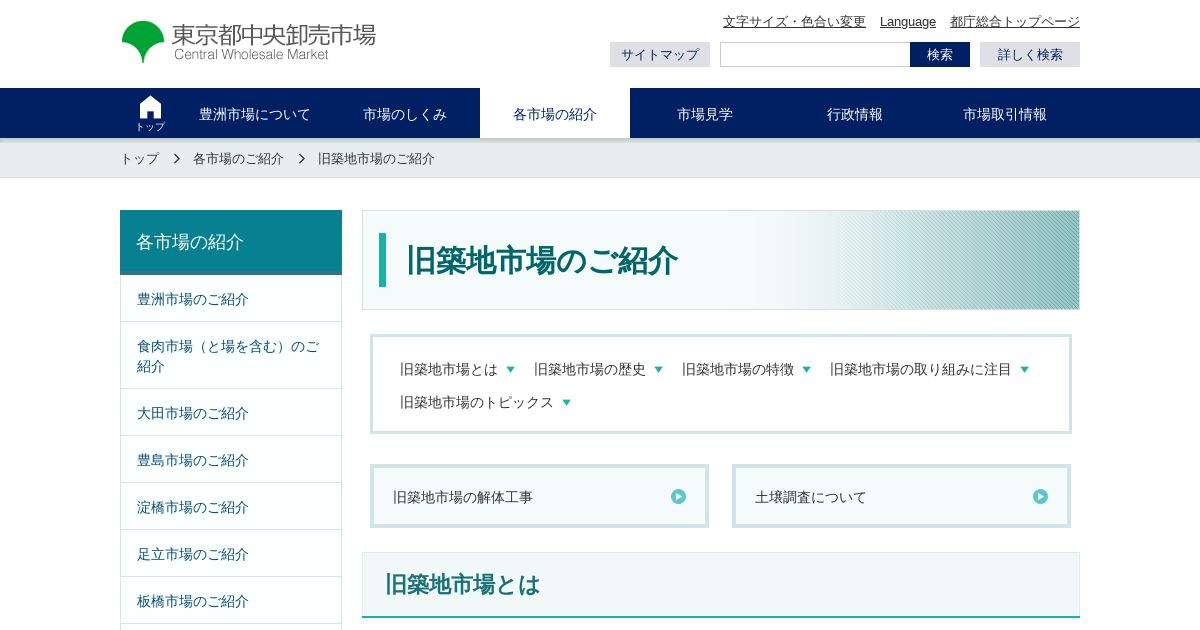Open 足立市場のご紹介 in sidebar
The width and height of the screenshot is (1200, 630).
(x=231, y=554)
